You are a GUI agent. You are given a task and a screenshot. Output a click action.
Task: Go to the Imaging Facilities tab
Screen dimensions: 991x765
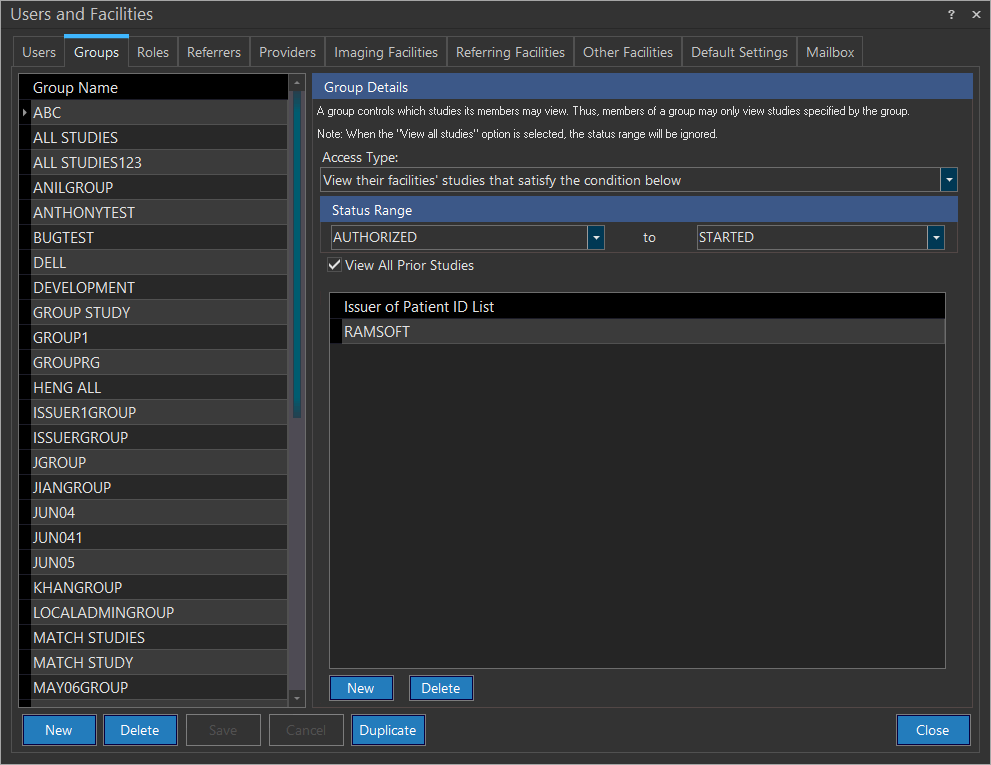[x=385, y=52]
